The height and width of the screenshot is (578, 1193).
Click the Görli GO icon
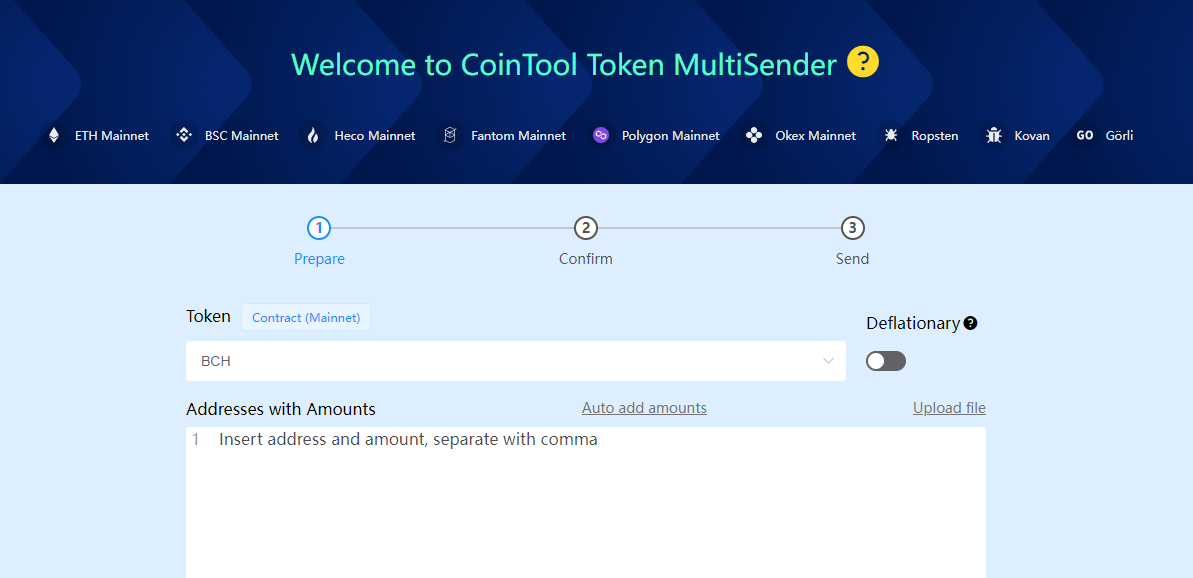(1085, 136)
